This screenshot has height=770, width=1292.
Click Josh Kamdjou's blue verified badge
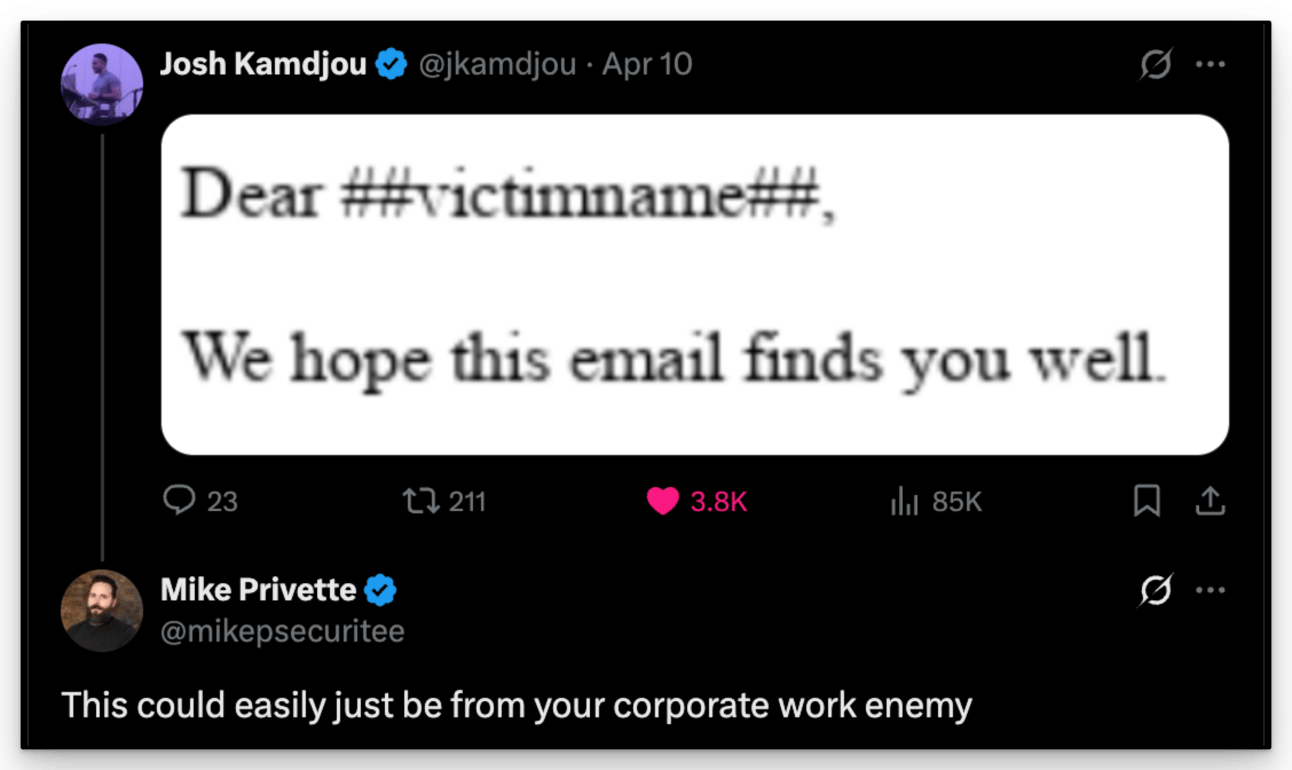tap(391, 65)
